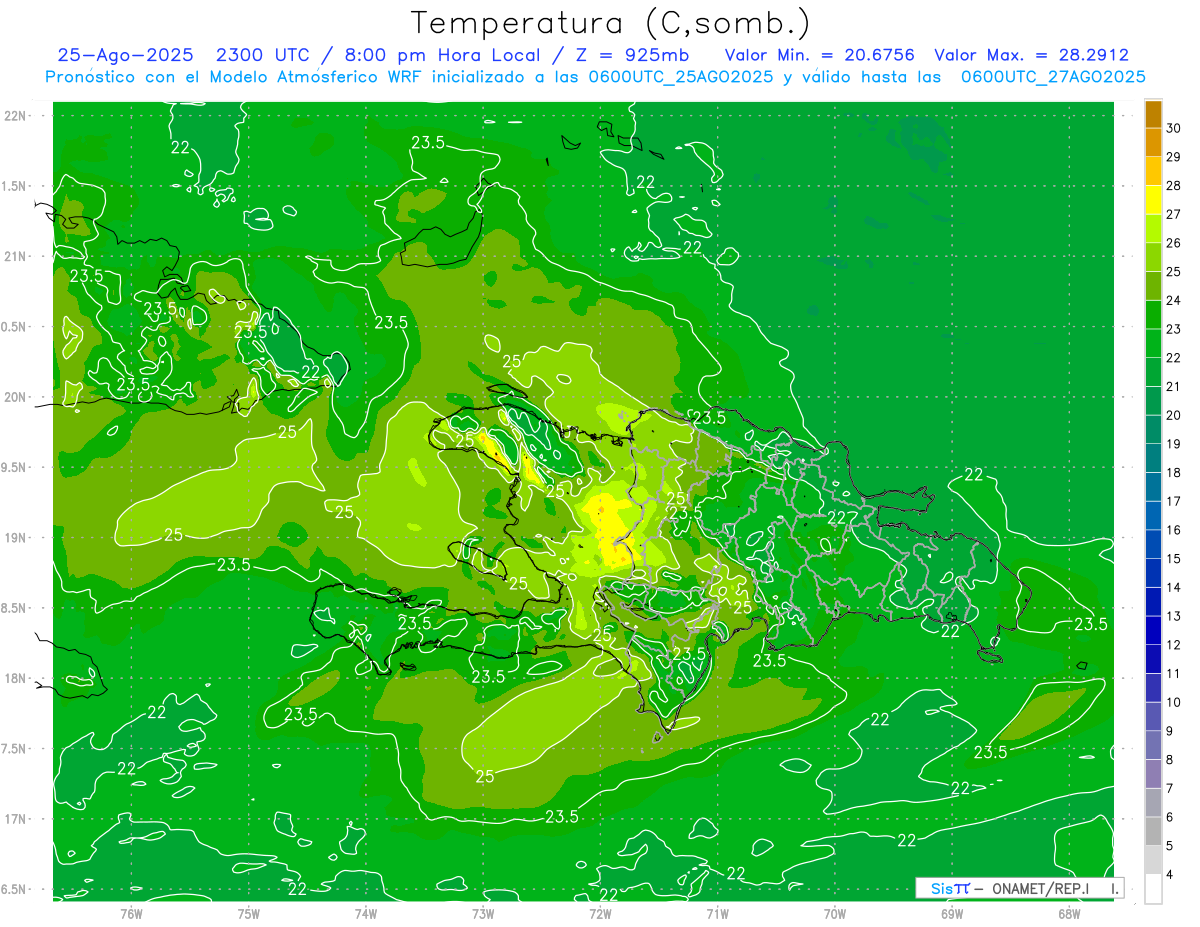Click the orange color bar segment above 30
The height and width of the screenshot is (927, 1200).
pos(1153,114)
